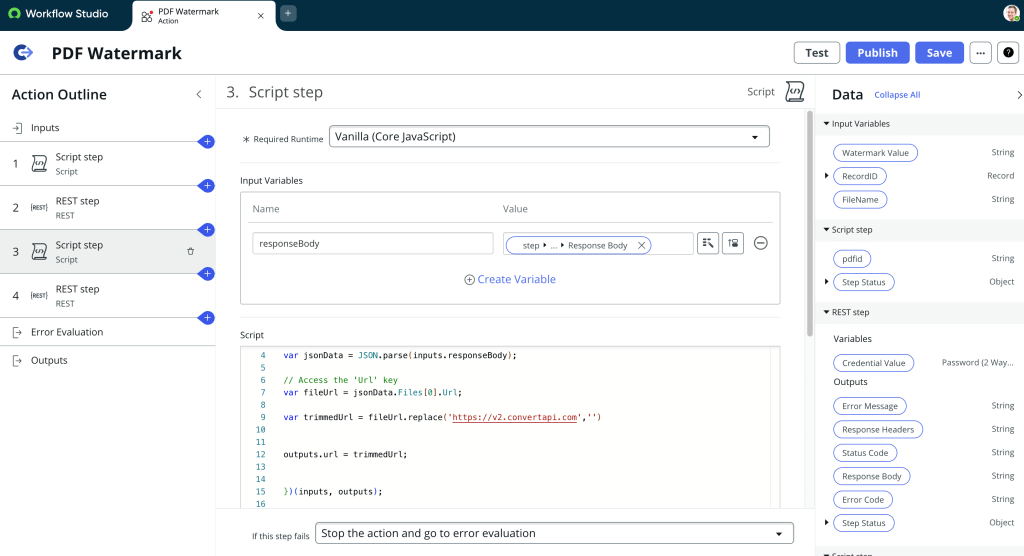Close the PDF Watermark tab
The width and height of the screenshot is (1024, 556).
[x=261, y=16]
